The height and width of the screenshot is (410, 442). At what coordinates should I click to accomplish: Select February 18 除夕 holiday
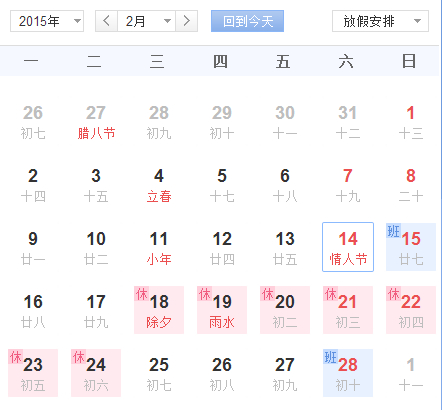pos(159,310)
